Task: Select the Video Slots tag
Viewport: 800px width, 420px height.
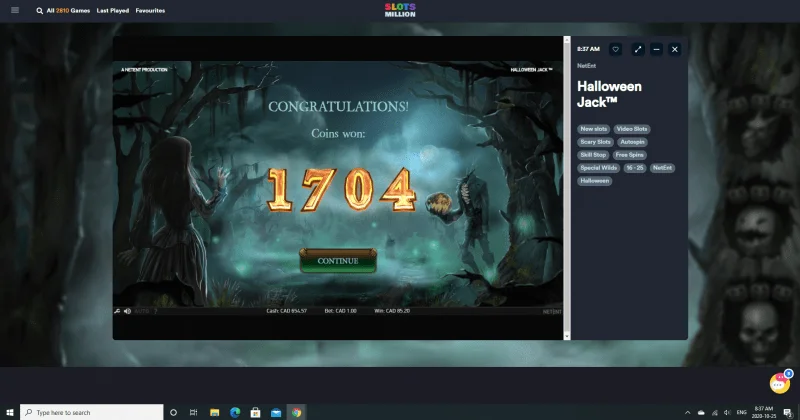Action: (632, 129)
